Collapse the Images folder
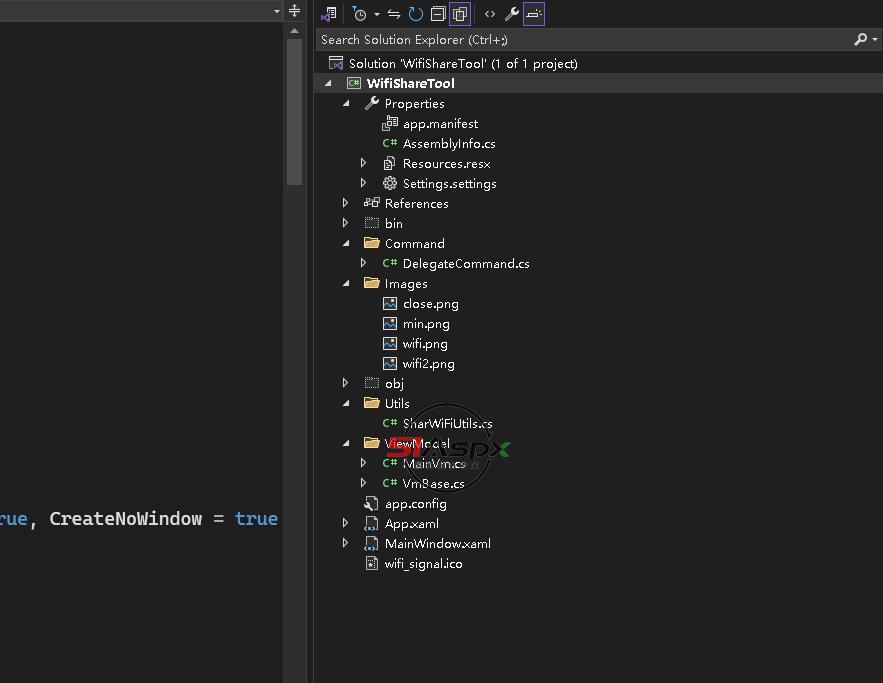883x683 pixels. tap(346, 283)
